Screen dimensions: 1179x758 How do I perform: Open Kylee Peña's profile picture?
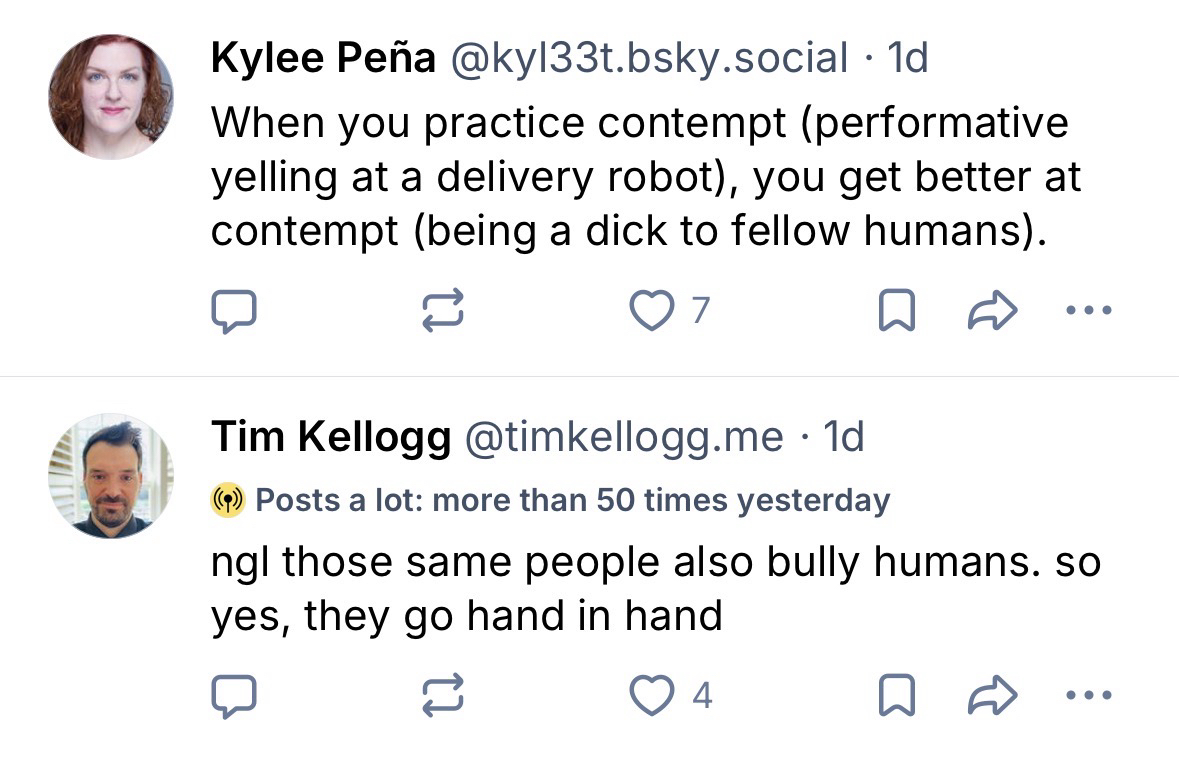click(111, 97)
